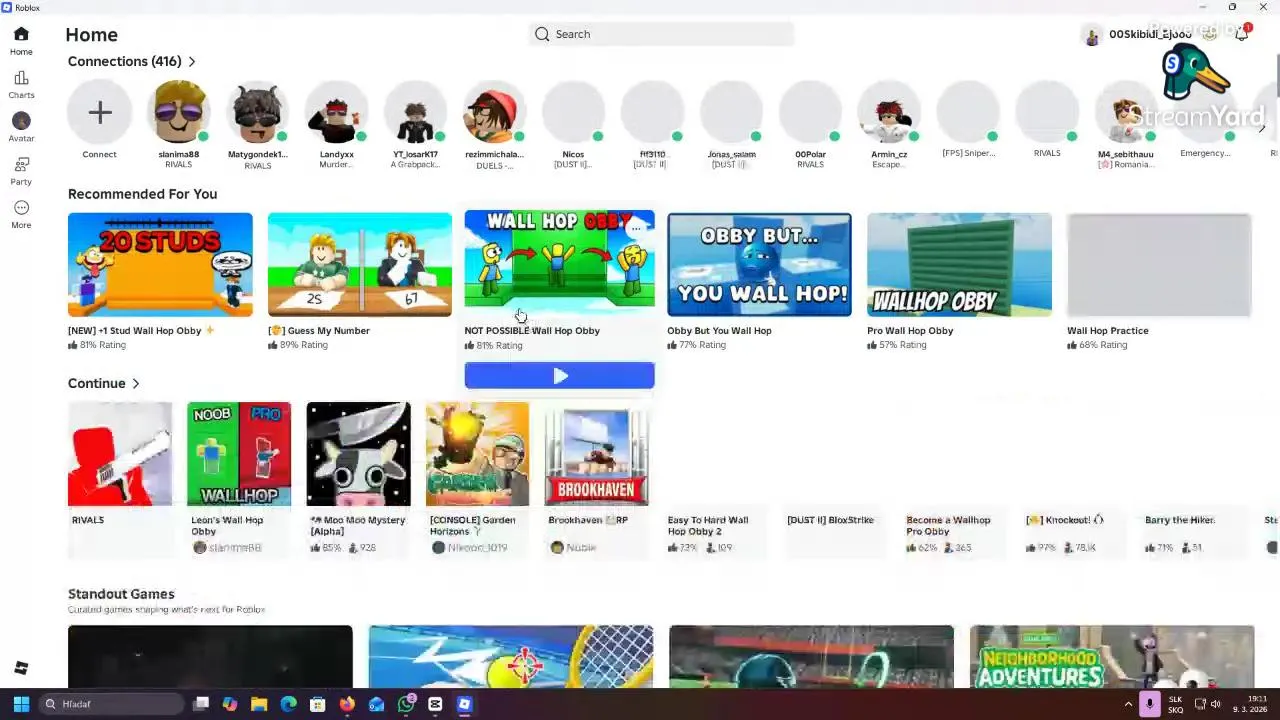The width and height of the screenshot is (1280, 720).
Task: Open the More sidebar menu
Action: [21, 214]
